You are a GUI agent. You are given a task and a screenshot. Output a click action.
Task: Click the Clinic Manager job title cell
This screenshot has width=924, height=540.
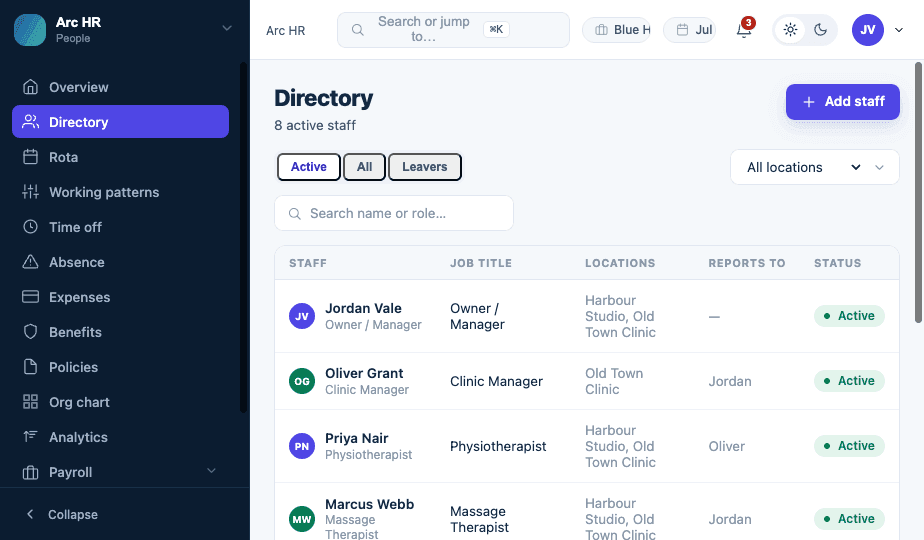(x=496, y=381)
